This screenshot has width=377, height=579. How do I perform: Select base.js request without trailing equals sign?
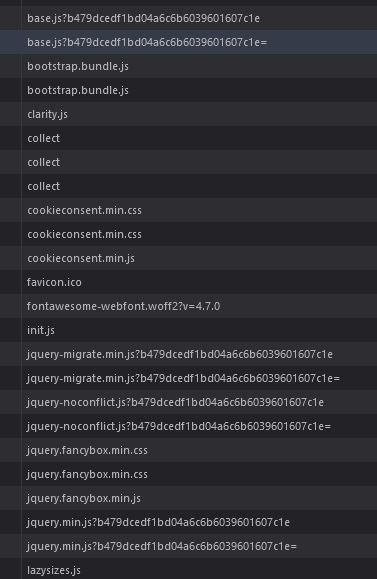coord(188,18)
